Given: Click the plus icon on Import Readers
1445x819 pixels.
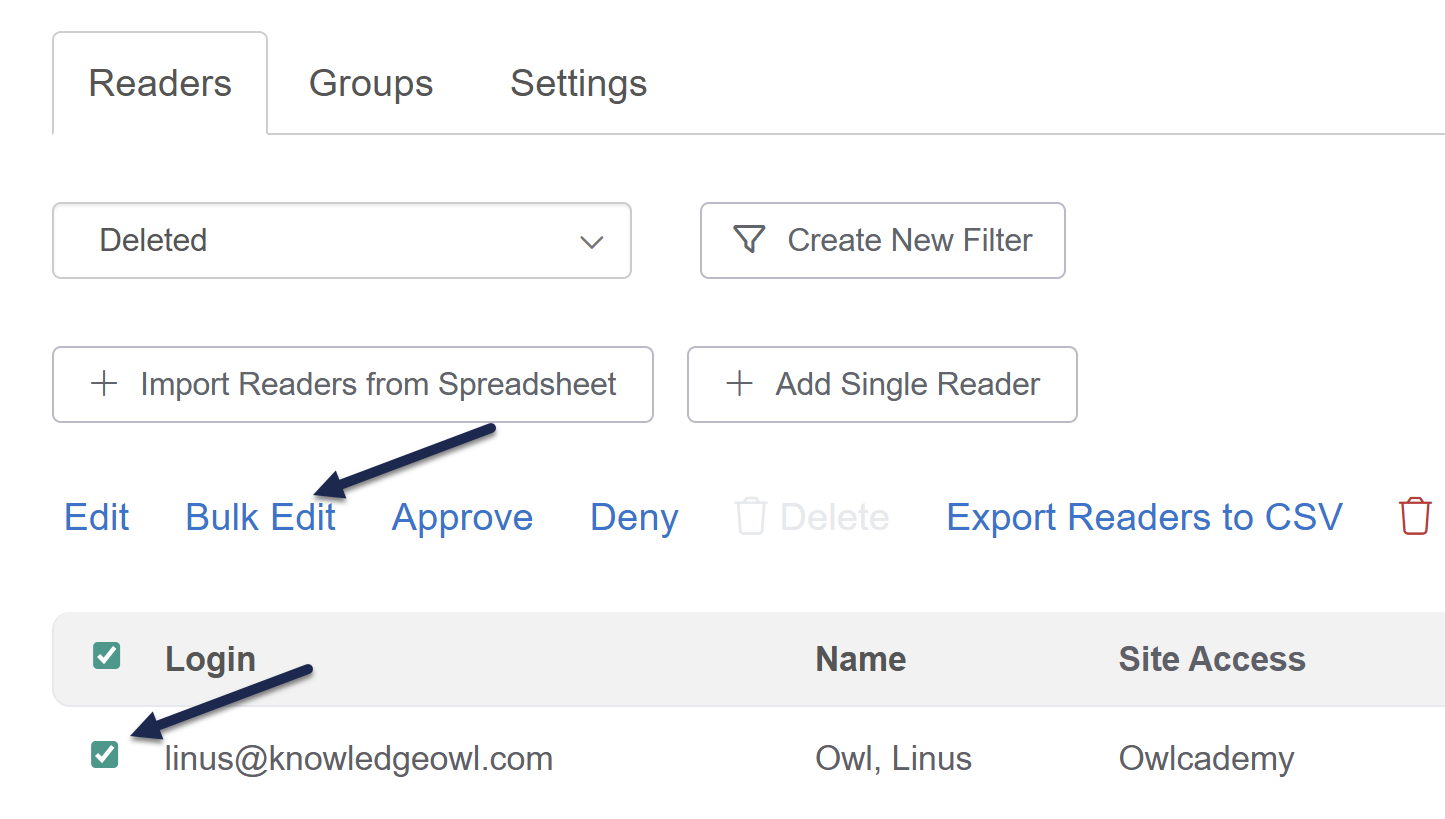Looking at the screenshot, I should click(x=104, y=384).
